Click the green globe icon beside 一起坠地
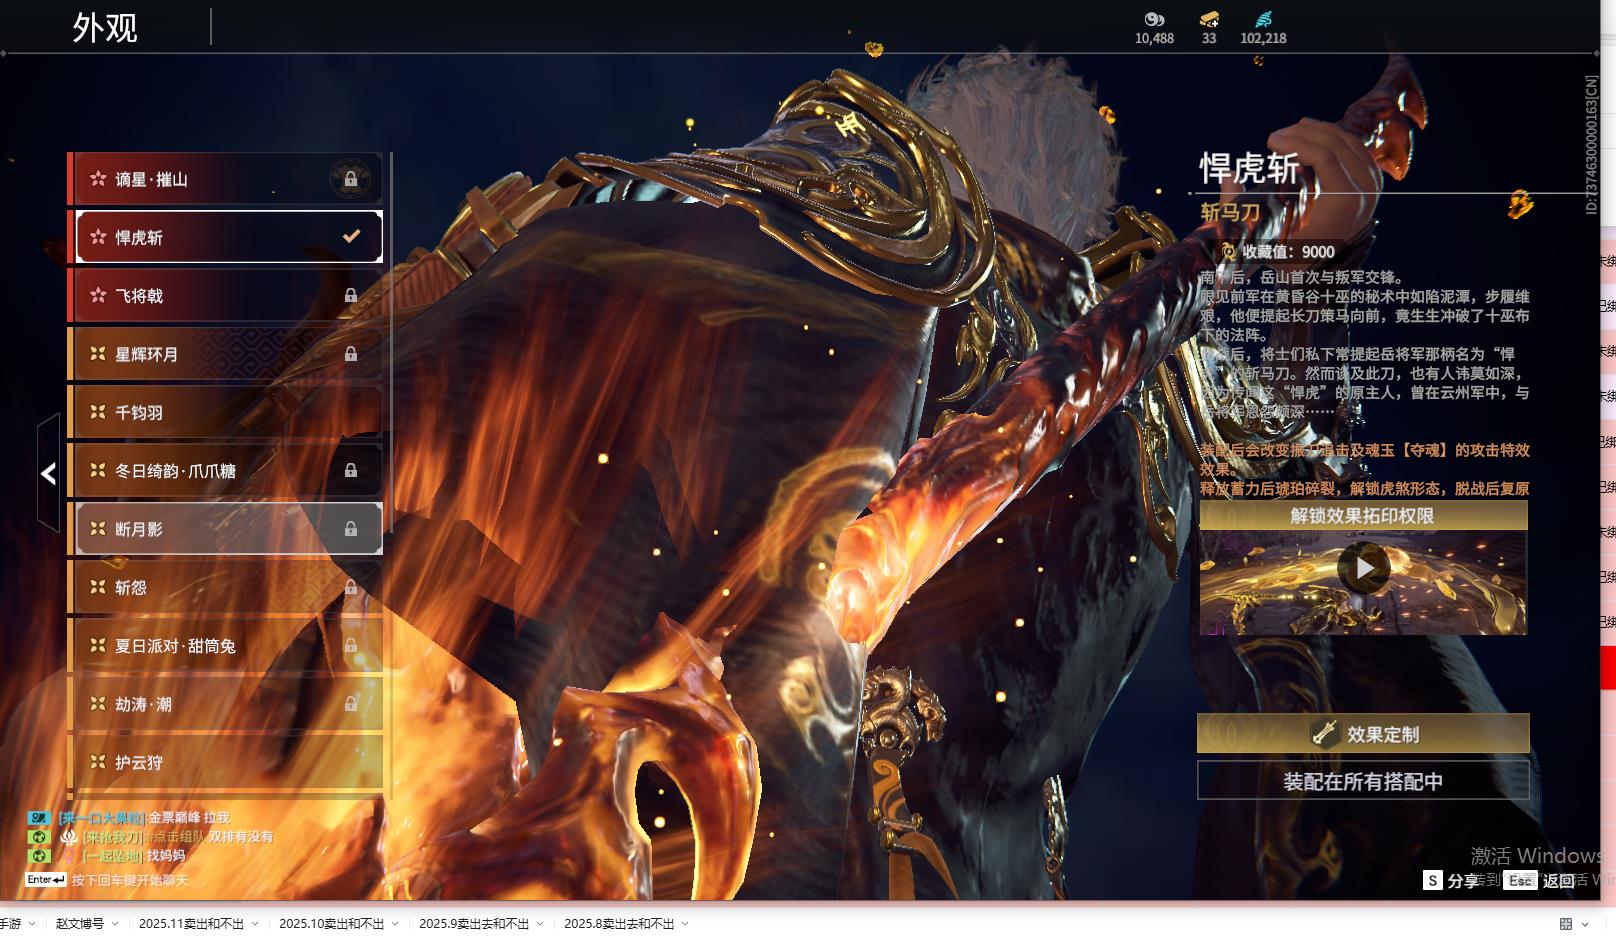The height and width of the screenshot is (939, 1616). [x=38, y=856]
